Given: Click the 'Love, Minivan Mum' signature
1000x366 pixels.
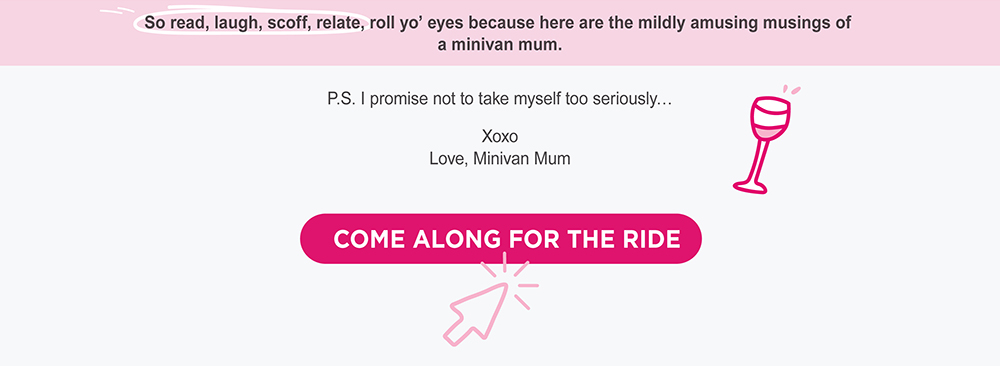Looking at the screenshot, I should 500,159.
